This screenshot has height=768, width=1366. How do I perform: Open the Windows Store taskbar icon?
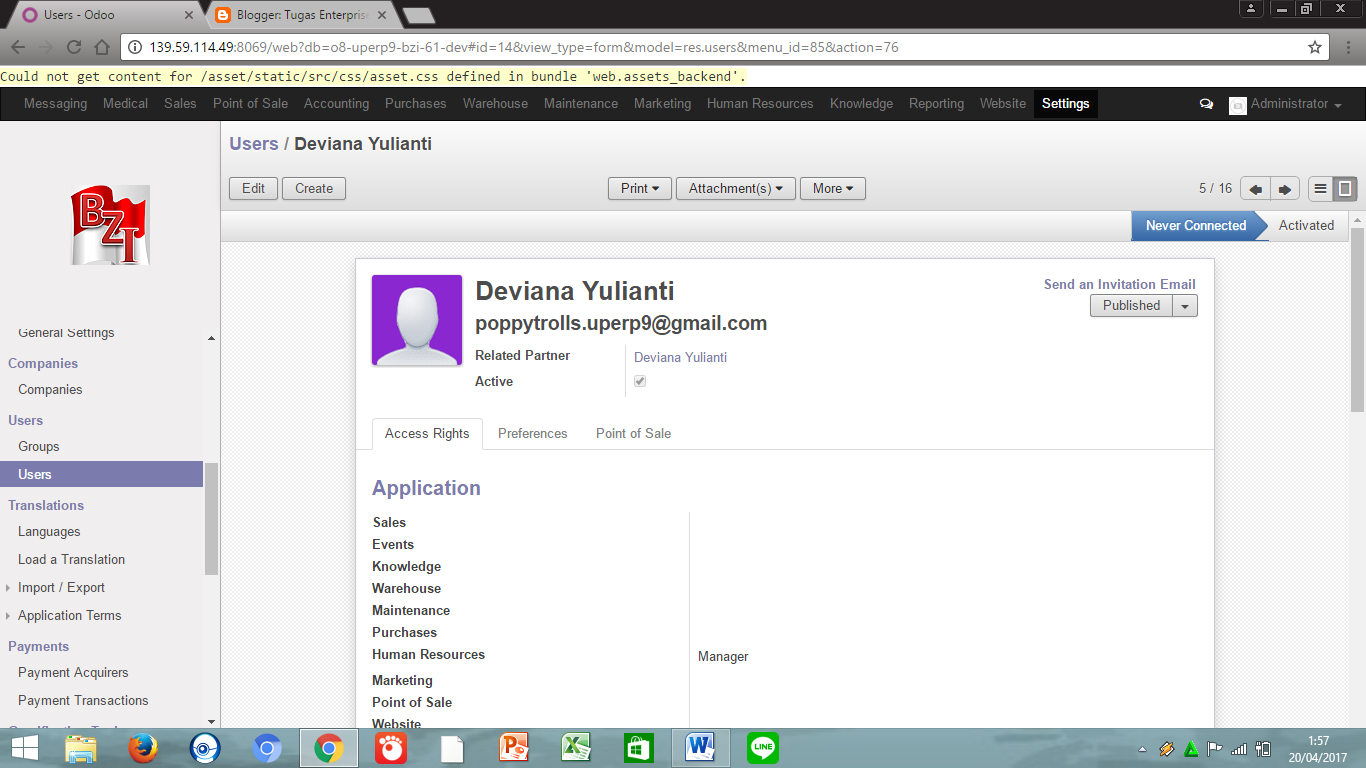pyautogui.click(x=638, y=748)
